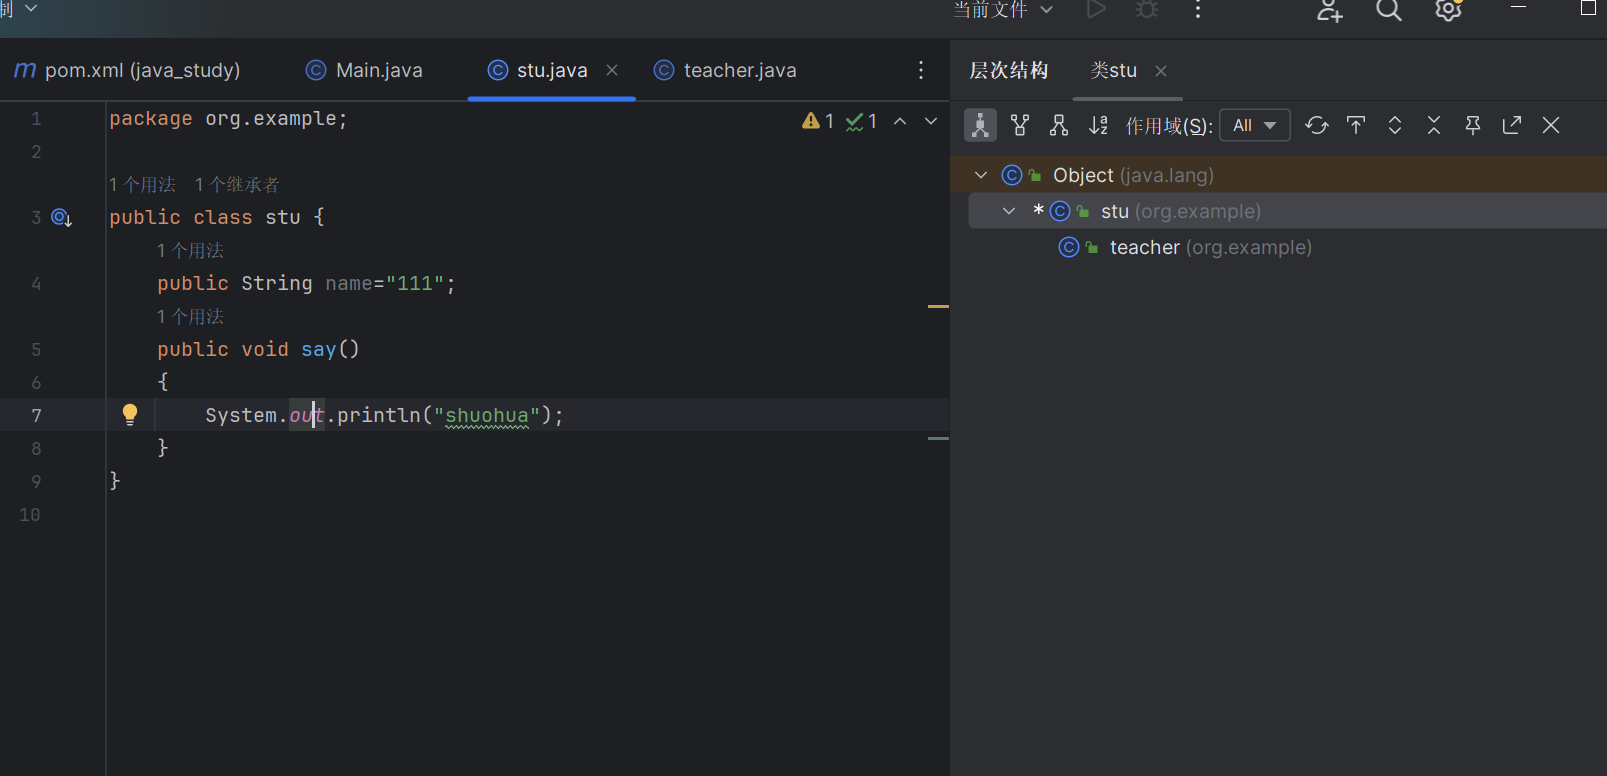This screenshot has width=1607, height=776.
Task: Open more run actions menu
Action: pyautogui.click(x=1198, y=9)
